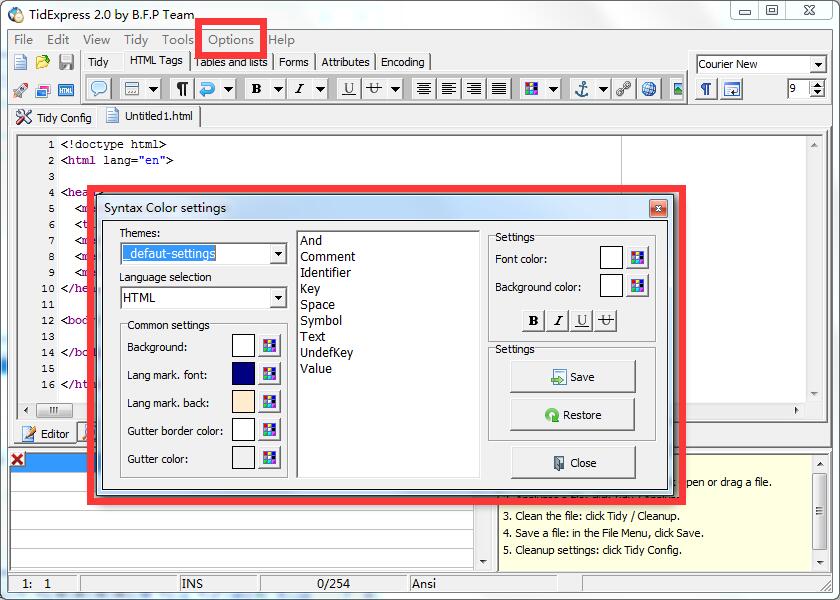Insert a line break with blue arrow icon
Viewport: 840px width, 600px height.
tap(207, 88)
